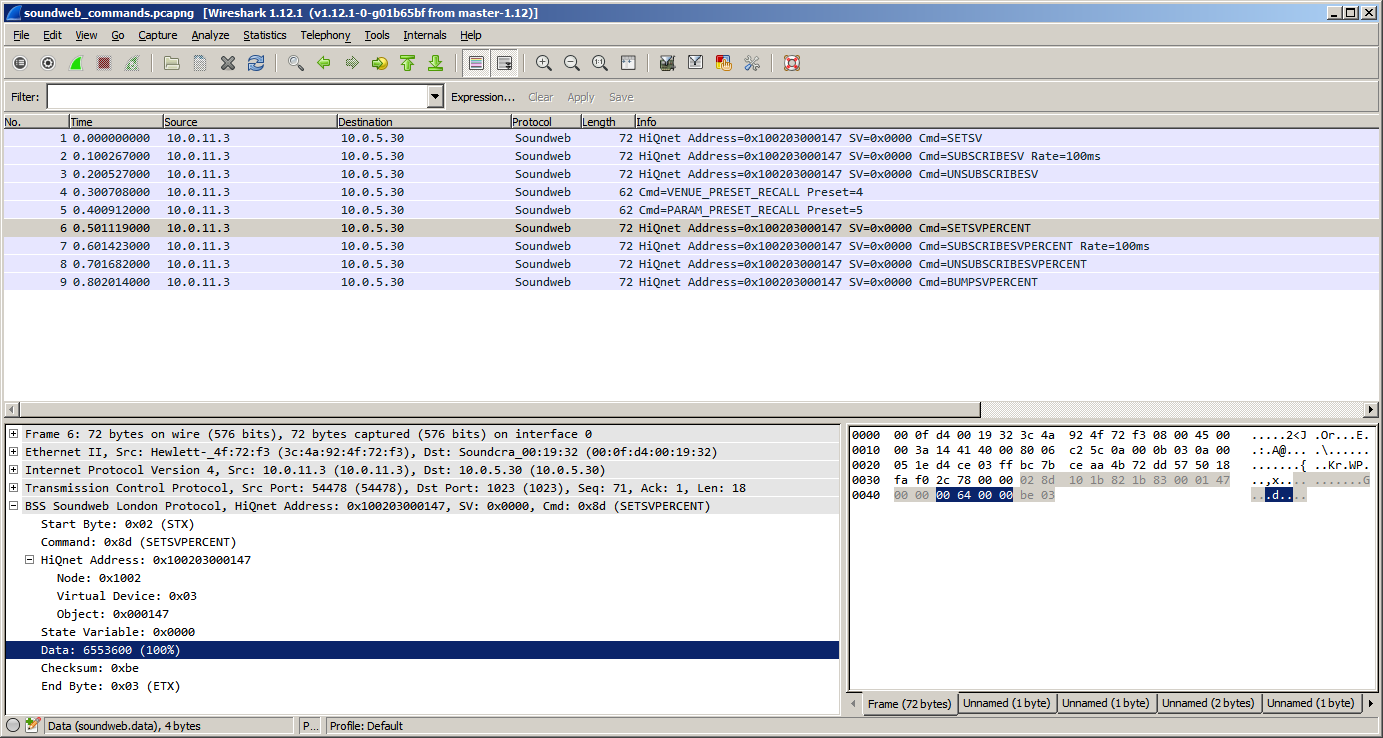Open coloring rules editor
Screen dimensions: 1383x738
point(724,63)
